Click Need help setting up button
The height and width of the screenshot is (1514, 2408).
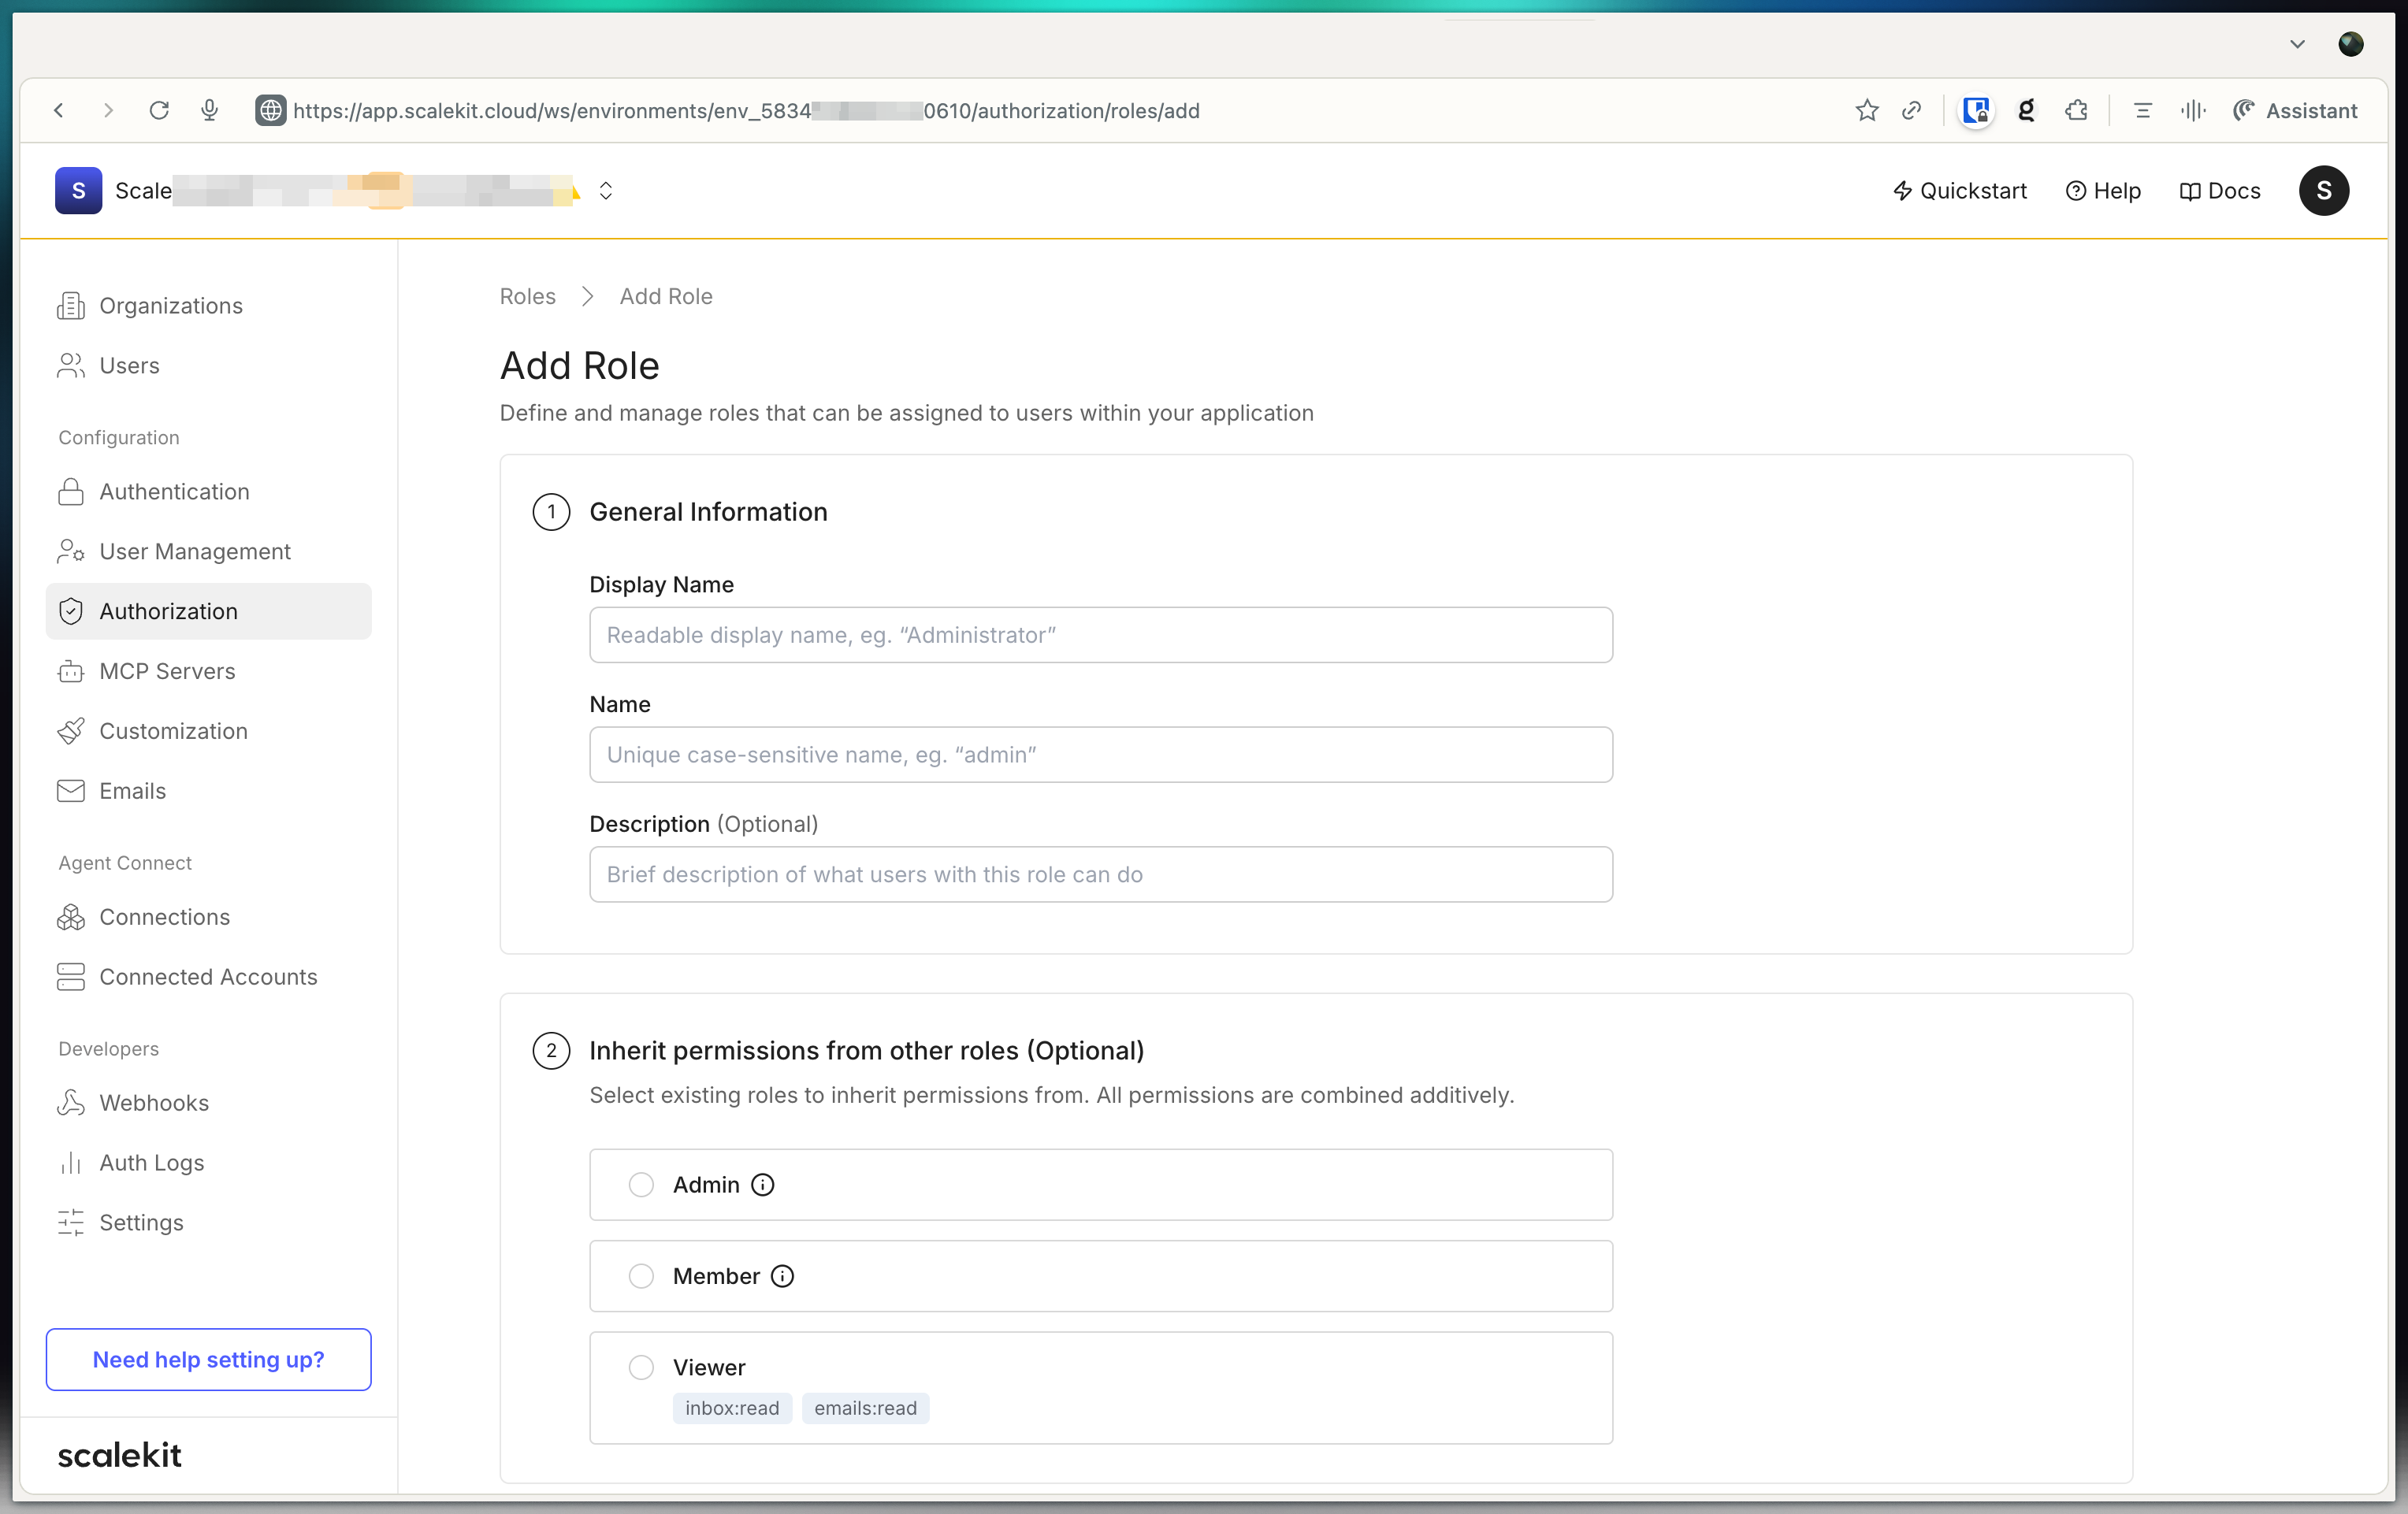pyautogui.click(x=208, y=1359)
